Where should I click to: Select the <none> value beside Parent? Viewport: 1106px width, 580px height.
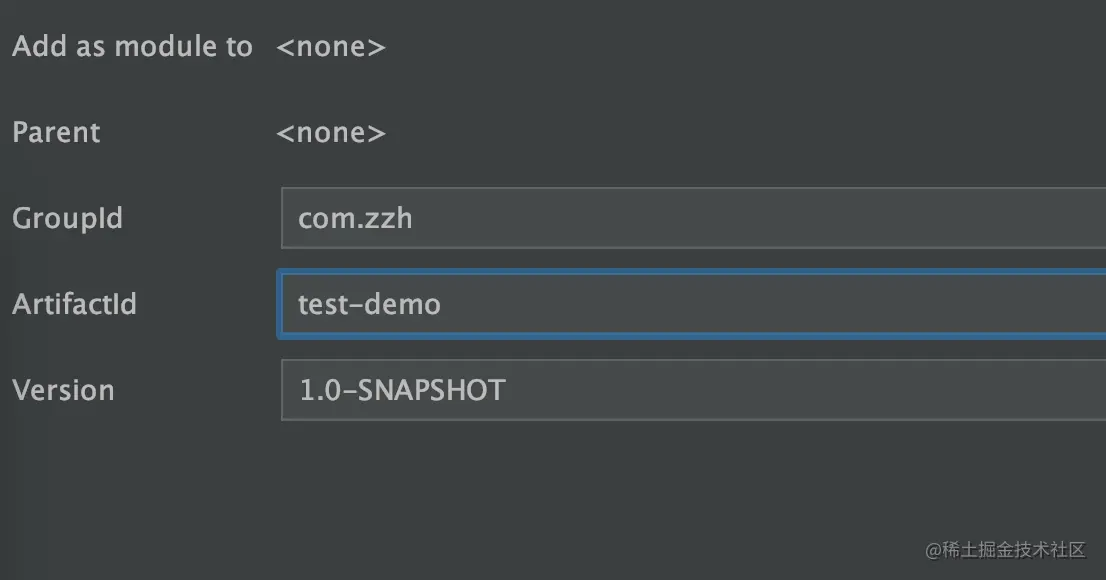click(331, 133)
